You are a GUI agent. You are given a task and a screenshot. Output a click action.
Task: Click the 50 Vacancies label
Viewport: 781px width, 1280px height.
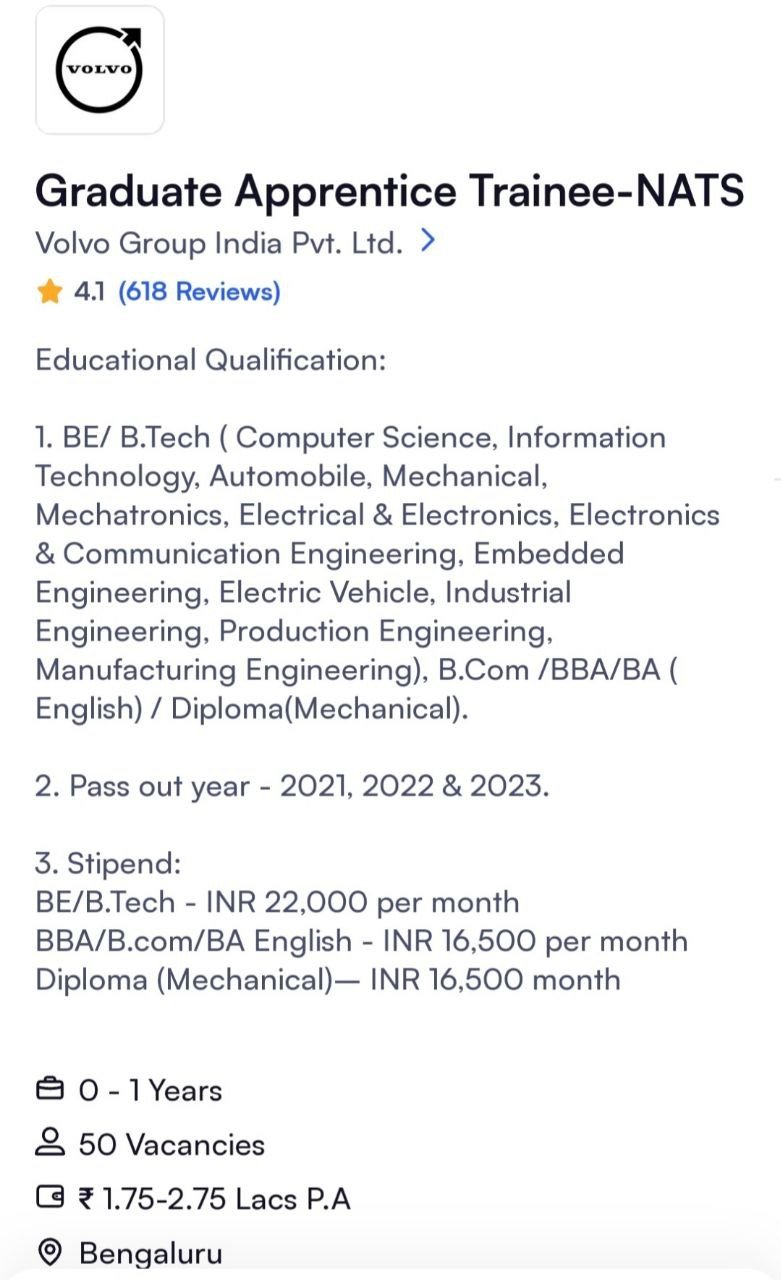click(169, 1144)
